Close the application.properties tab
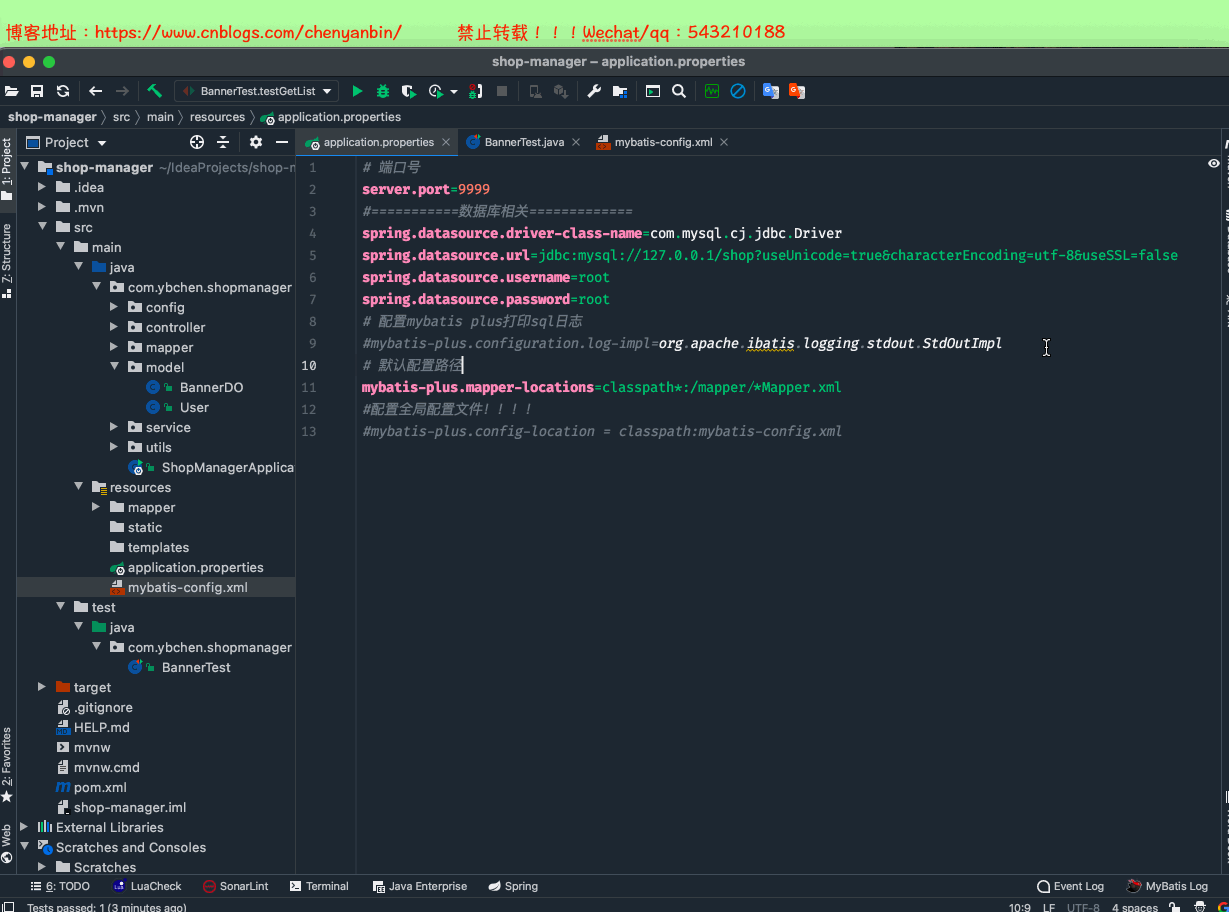Screen dimensions: 1229x912 (x=446, y=142)
